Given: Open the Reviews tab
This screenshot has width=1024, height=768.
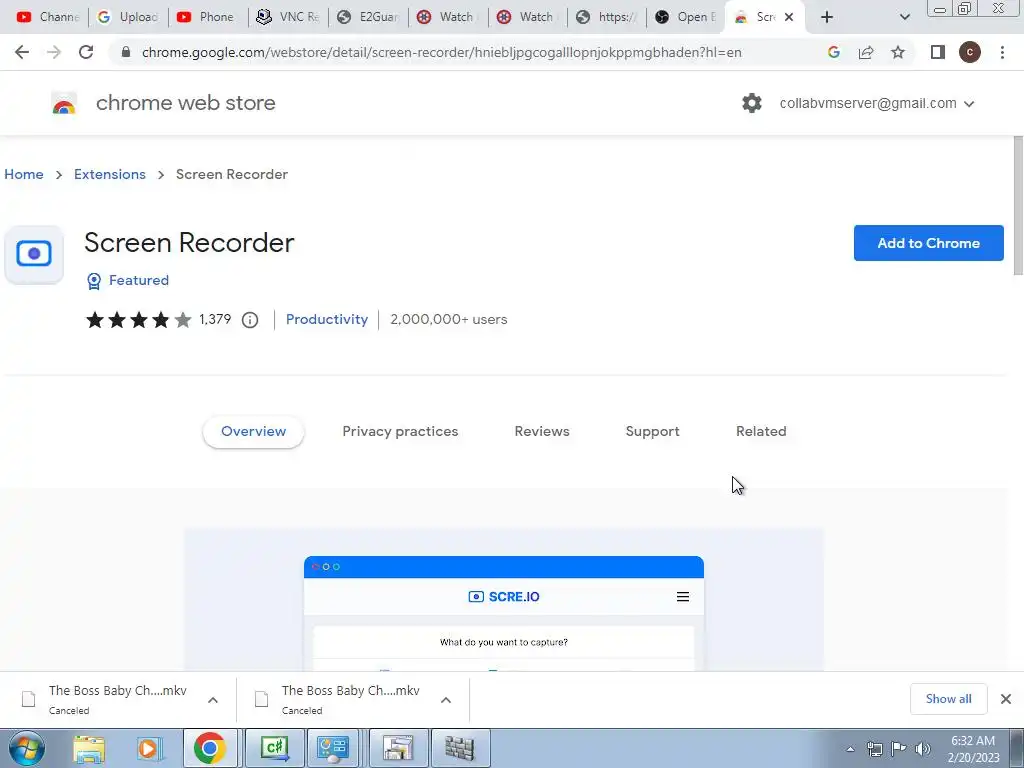Looking at the screenshot, I should [542, 432].
